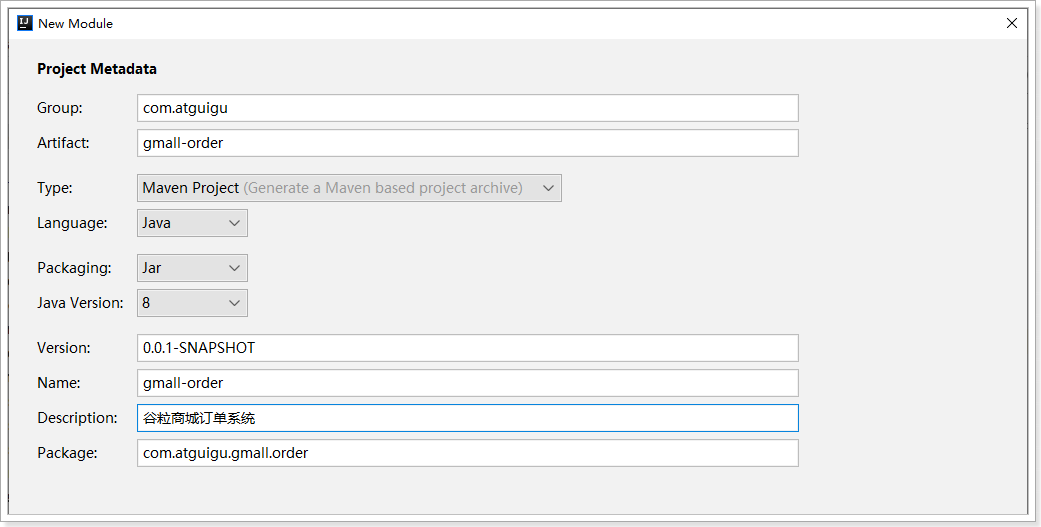Close the New Module dialog
Viewport: 1041px width, 527px height.
(1013, 23)
